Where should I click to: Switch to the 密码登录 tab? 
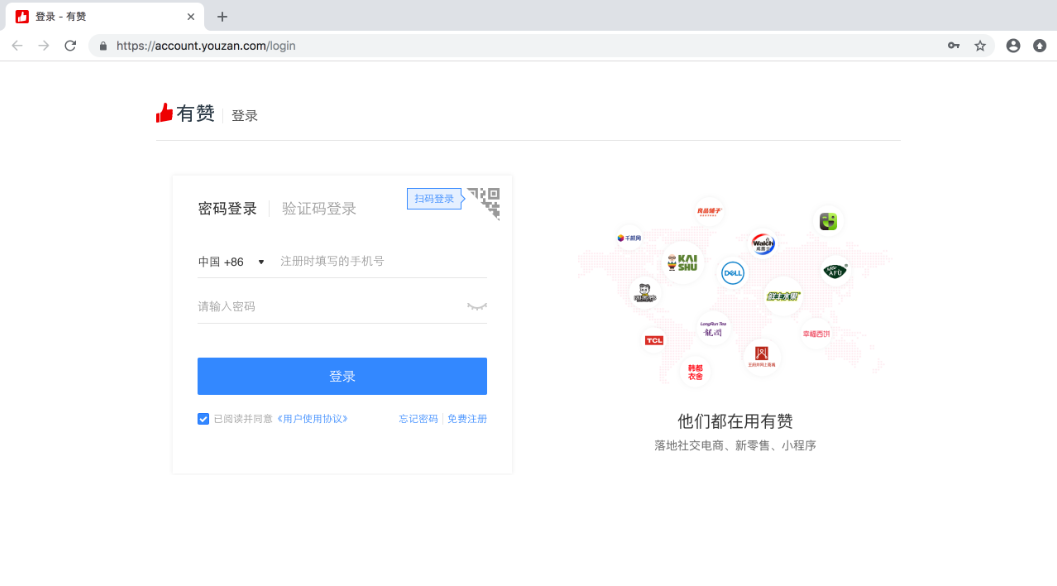(227, 208)
